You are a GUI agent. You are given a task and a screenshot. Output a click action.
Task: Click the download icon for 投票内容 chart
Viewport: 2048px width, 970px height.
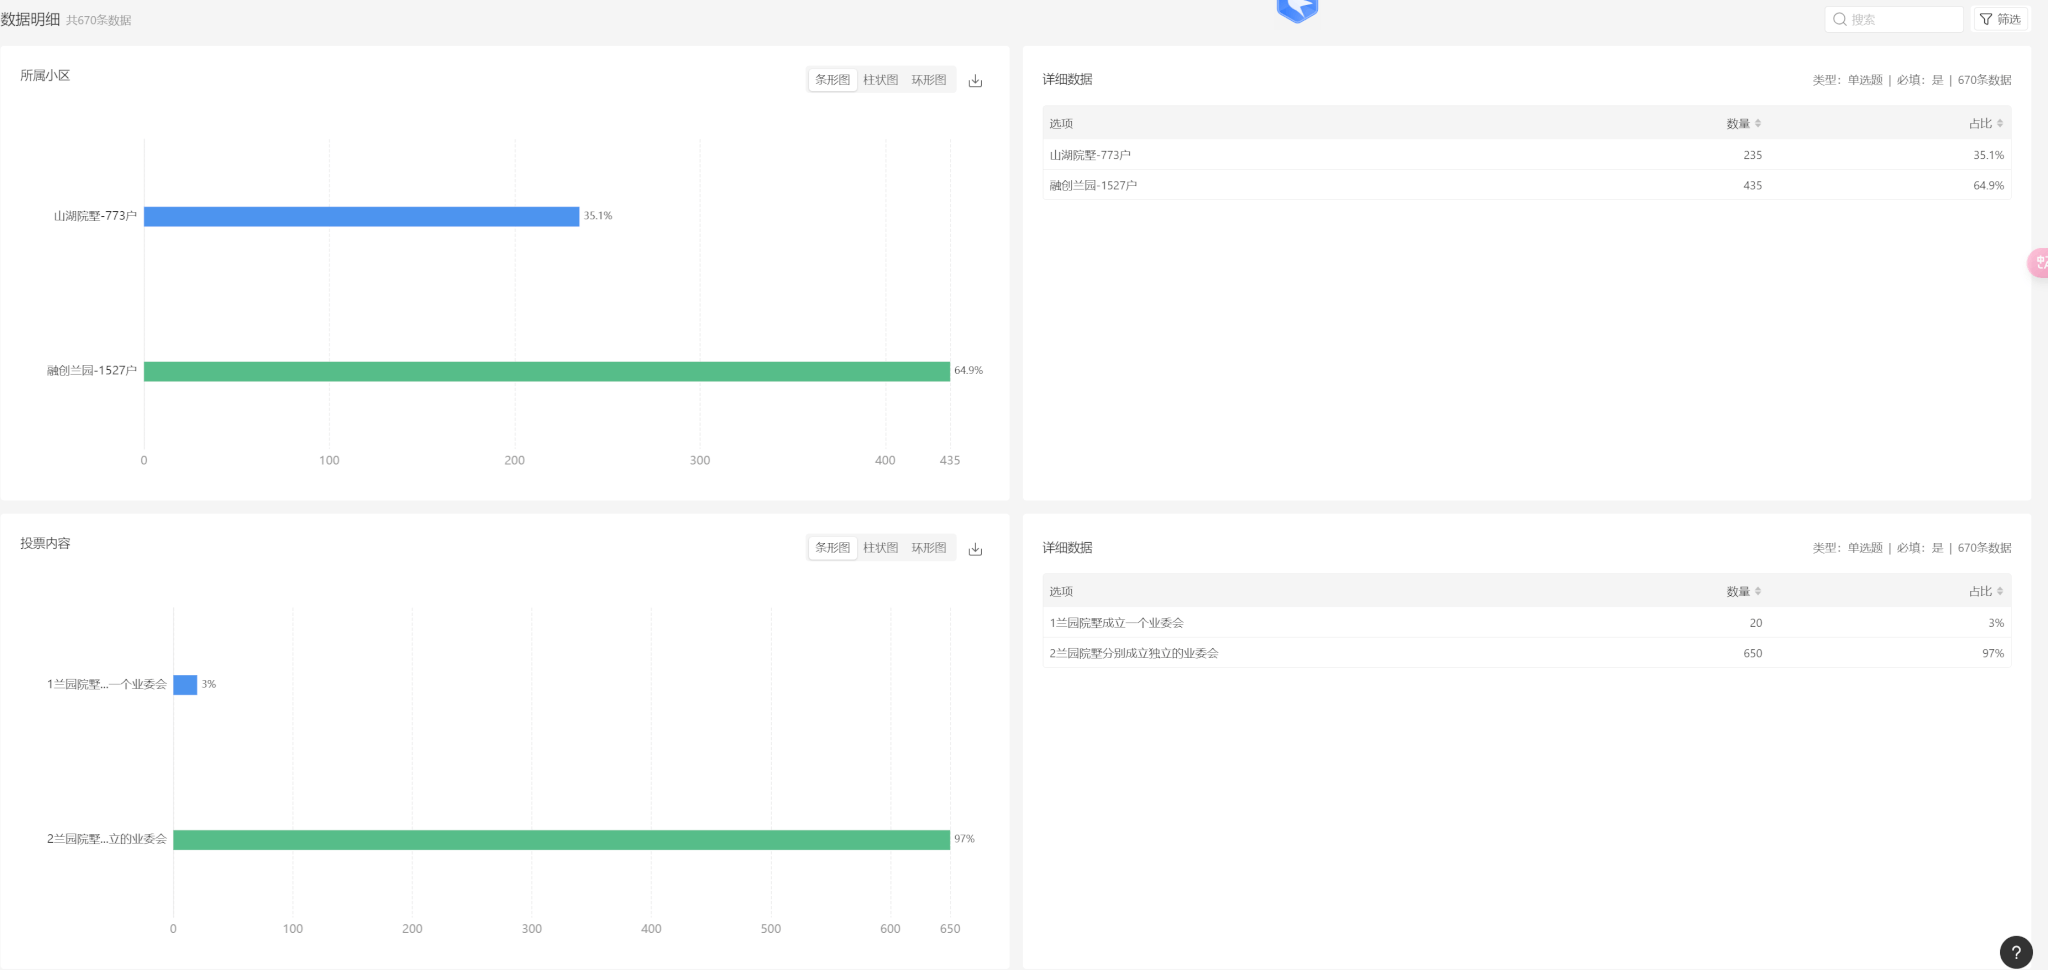click(975, 549)
